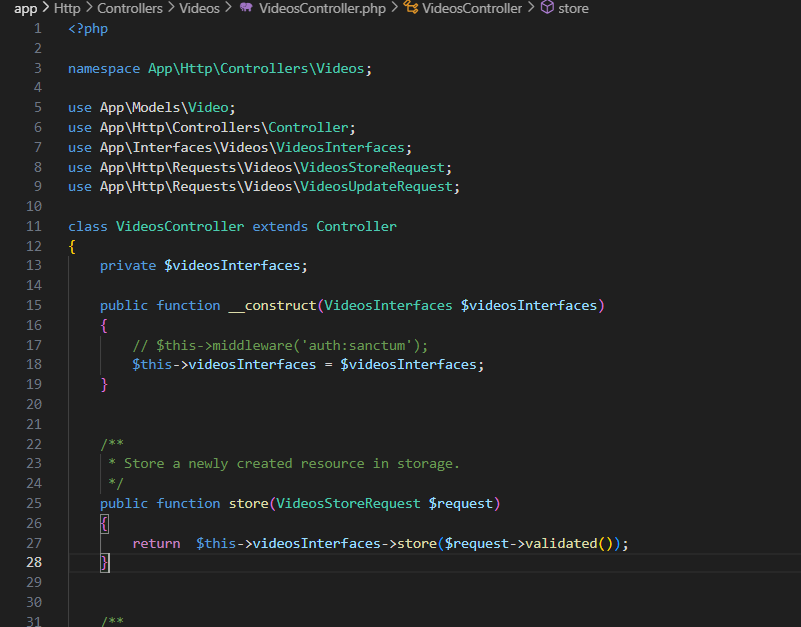Click the commented middleware 'auth:sanctum' line
The height and width of the screenshot is (627, 801).
point(280,345)
